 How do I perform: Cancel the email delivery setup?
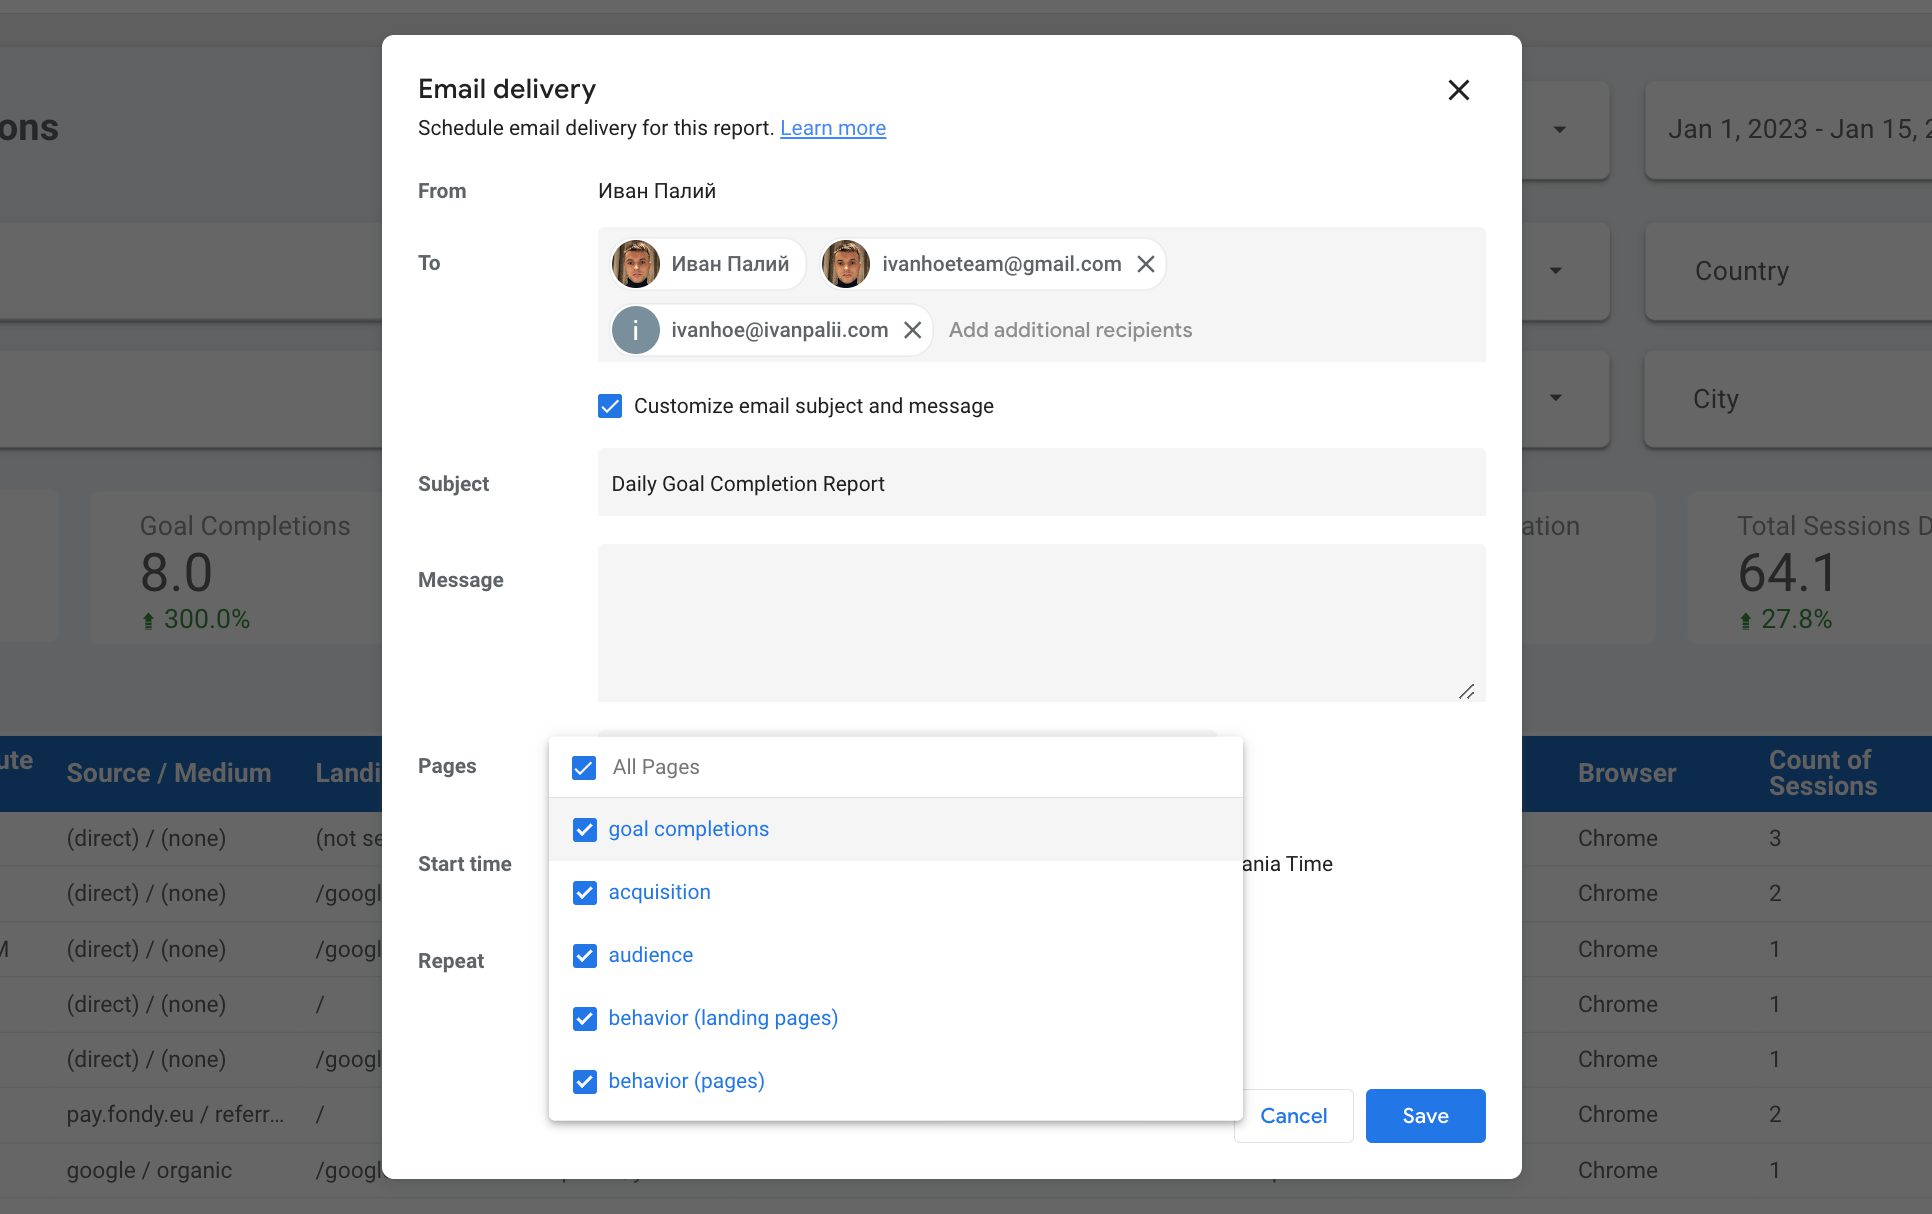point(1293,1115)
